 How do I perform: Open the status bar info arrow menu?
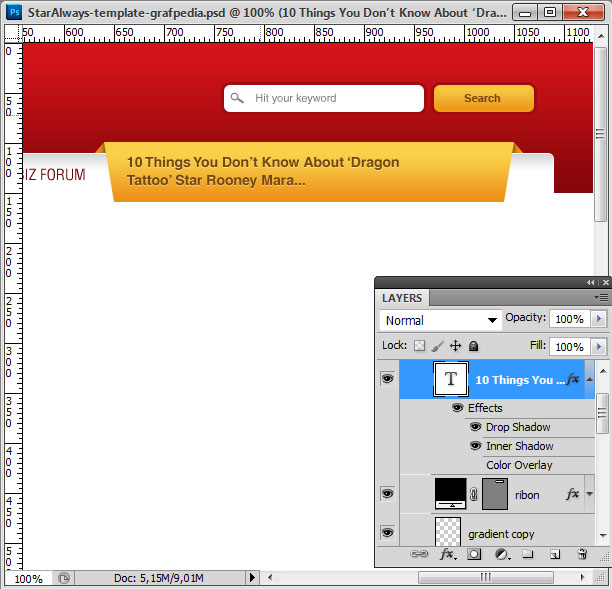(252, 577)
